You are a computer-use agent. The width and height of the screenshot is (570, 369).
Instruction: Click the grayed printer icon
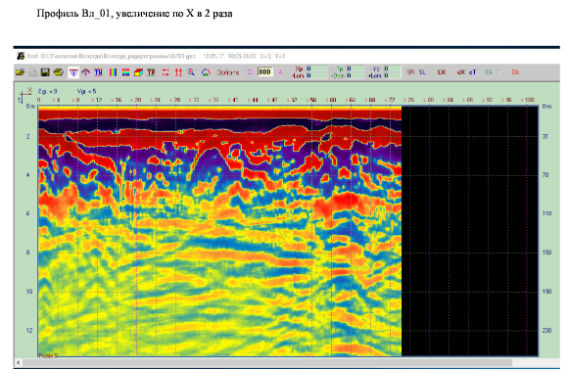coord(33,72)
